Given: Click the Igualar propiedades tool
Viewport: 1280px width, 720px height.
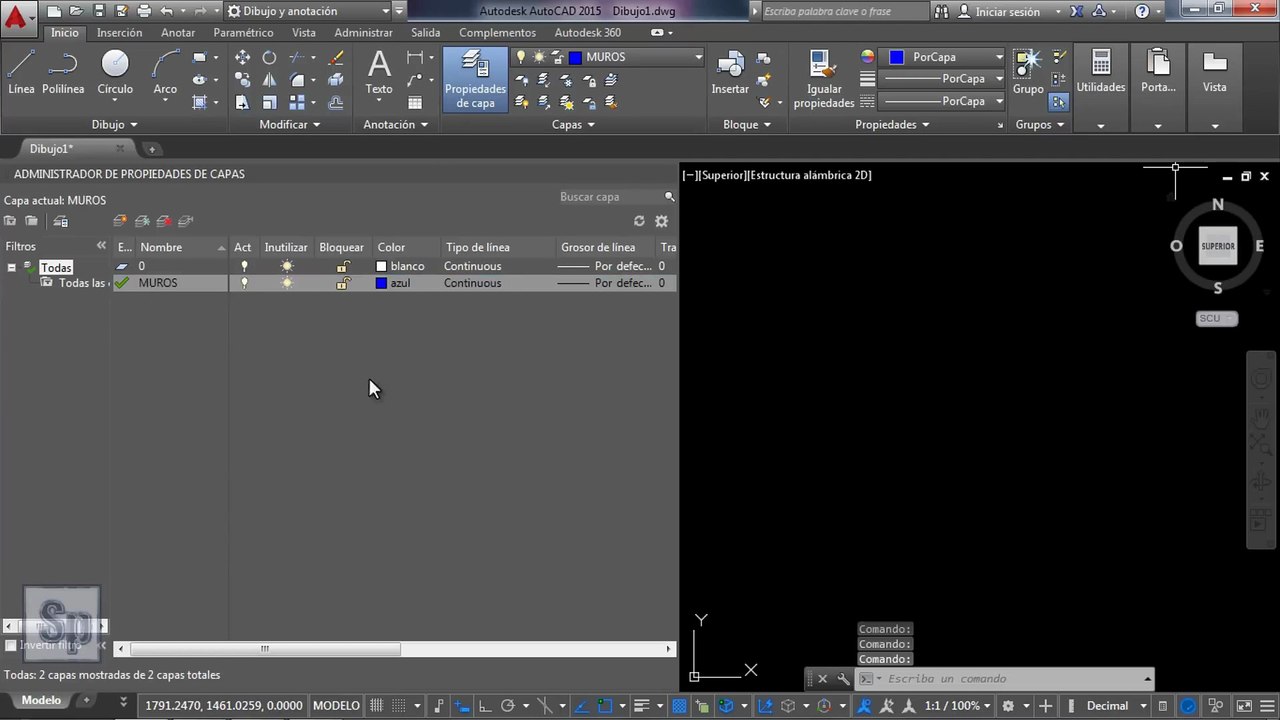Looking at the screenshot, I should pos(824,79).
